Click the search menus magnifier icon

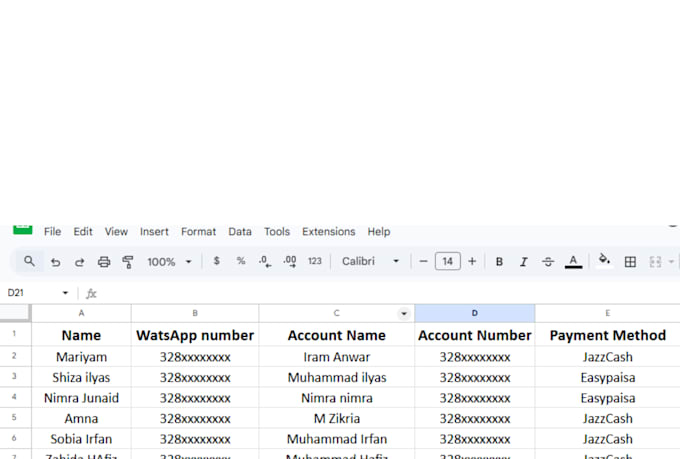pyautogui.click(x=29, y=261)
